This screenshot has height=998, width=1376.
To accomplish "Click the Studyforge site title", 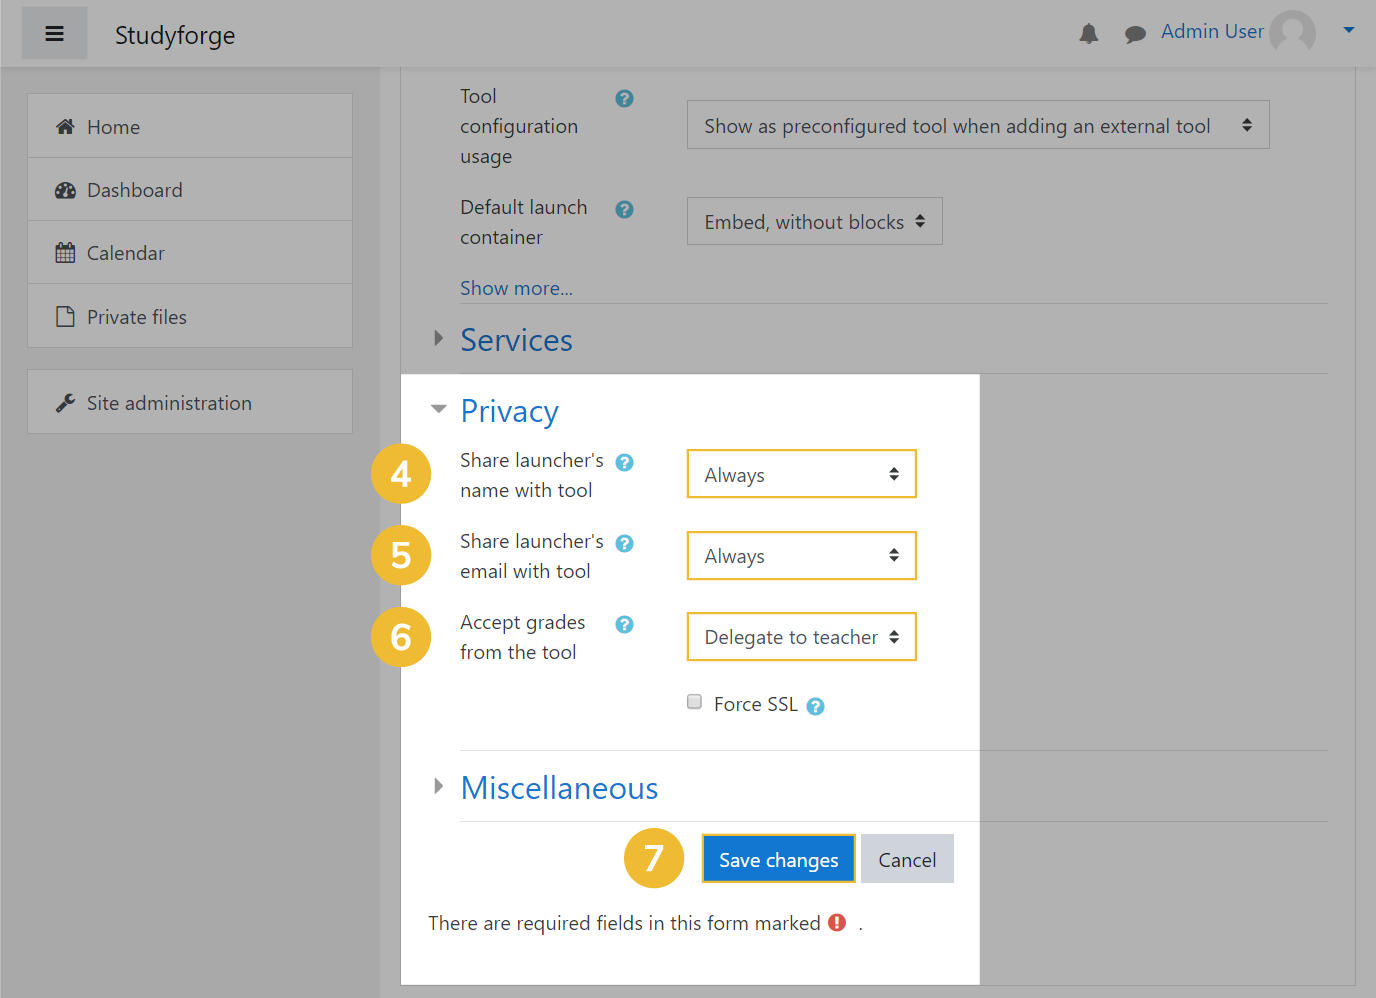I will tap(175, 35).
